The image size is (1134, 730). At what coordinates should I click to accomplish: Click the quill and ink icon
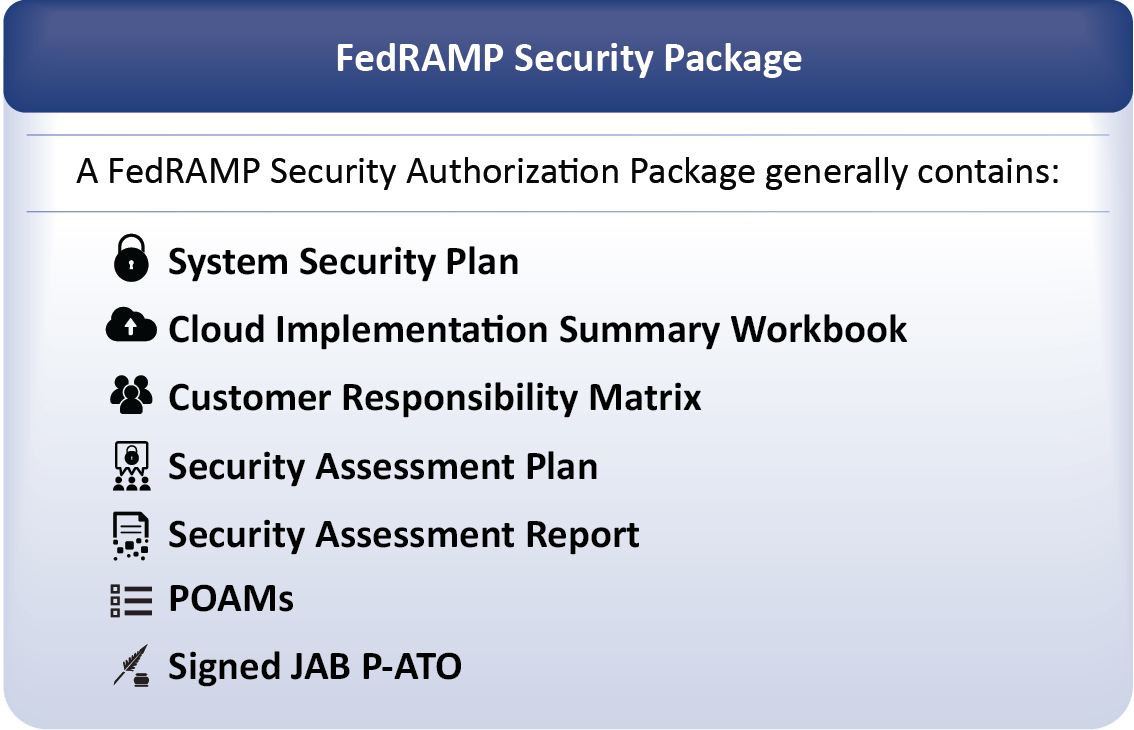coord(132,666)
